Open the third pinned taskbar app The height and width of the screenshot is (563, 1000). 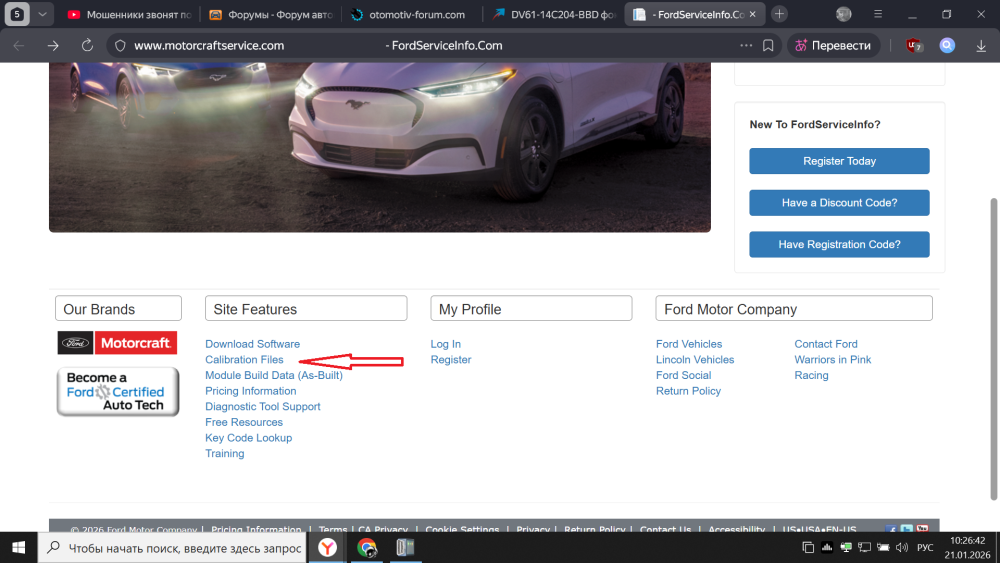pos(405,548)
